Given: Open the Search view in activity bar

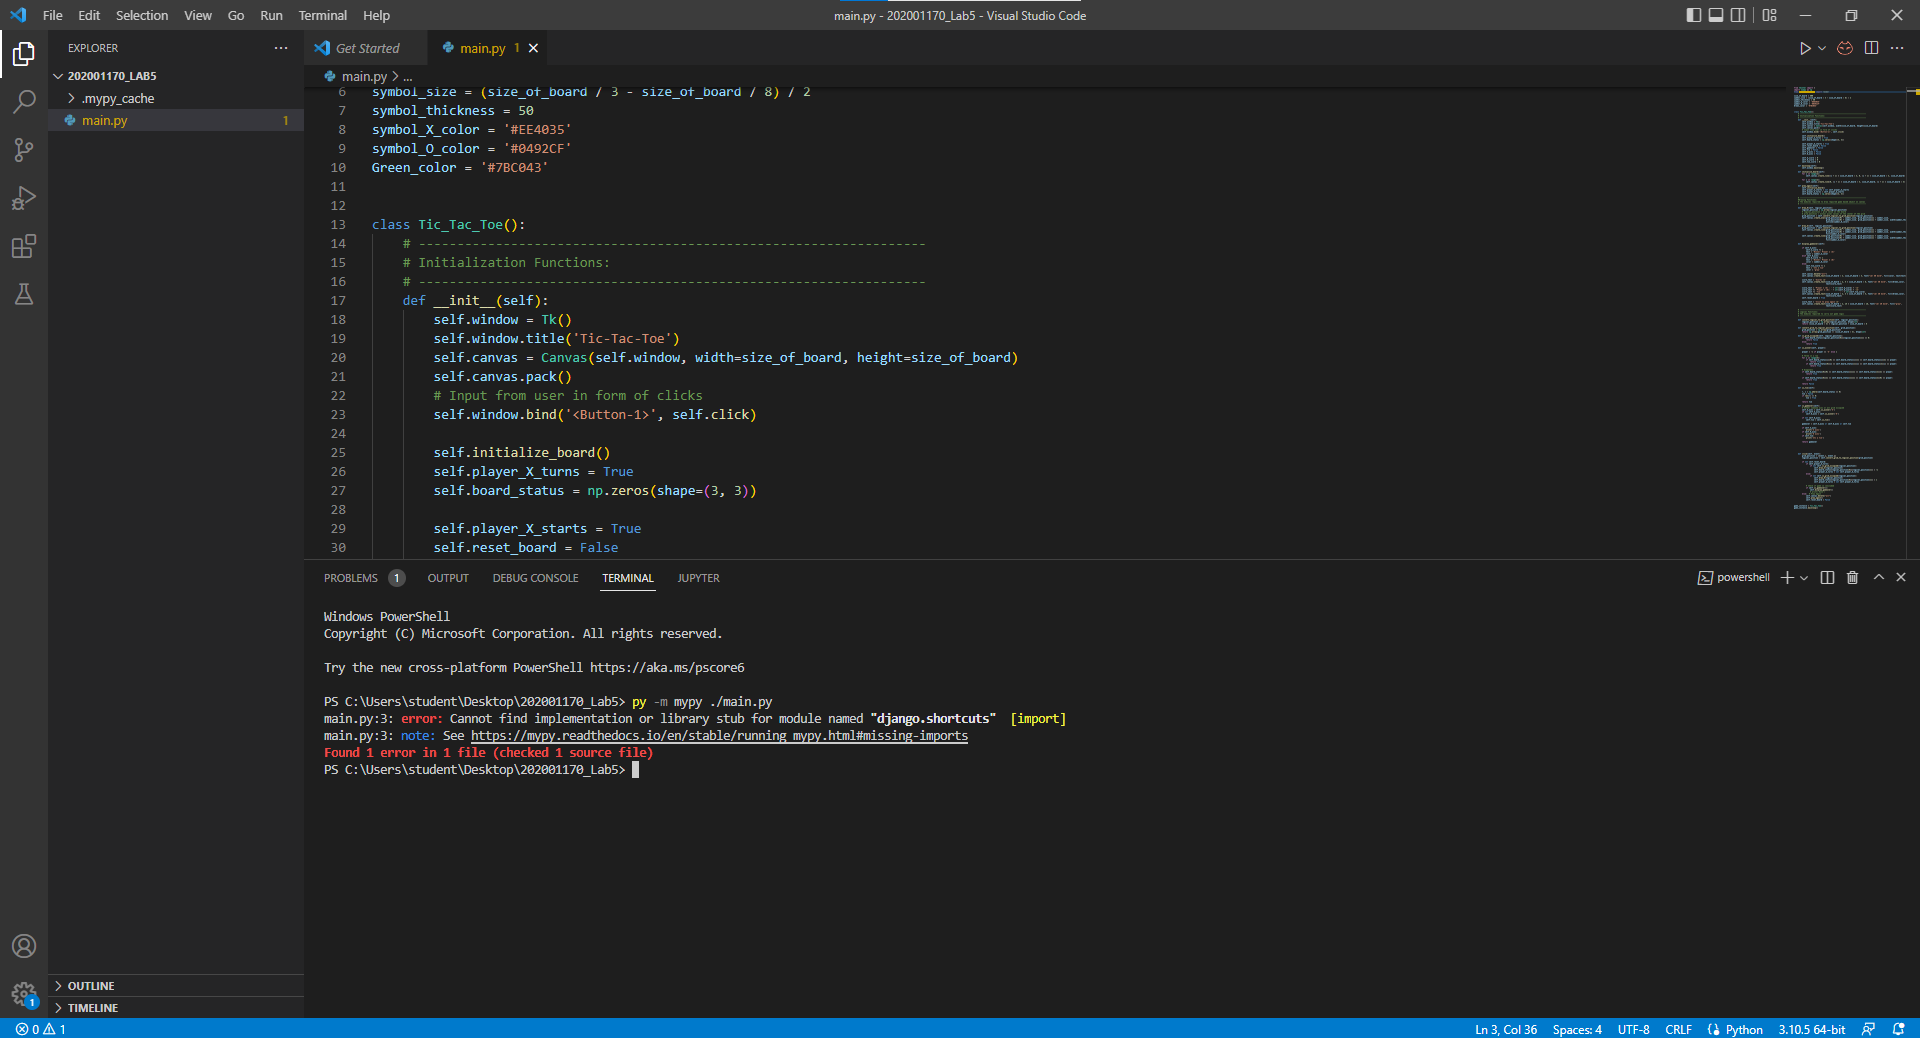Looking at the screenshot, I should tap(24, 101).
